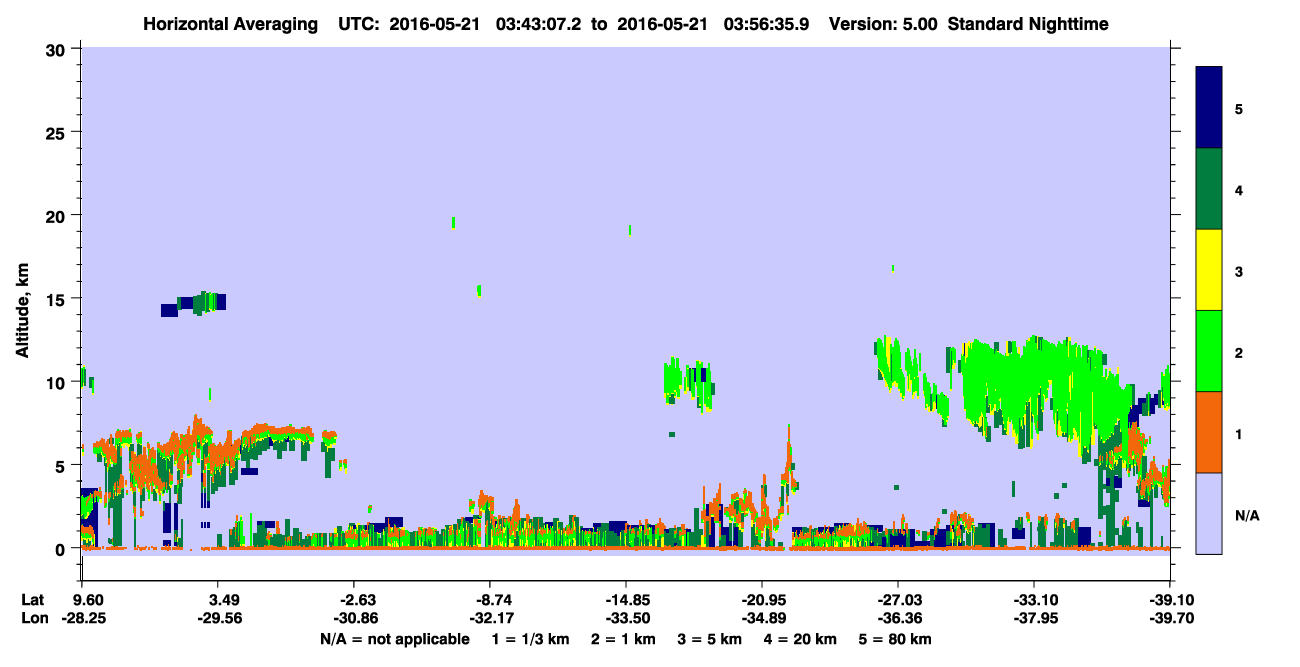Click the colorbar label '5'
Viewport: 1300px width, 667px height.
click(x=1239, y=108)
